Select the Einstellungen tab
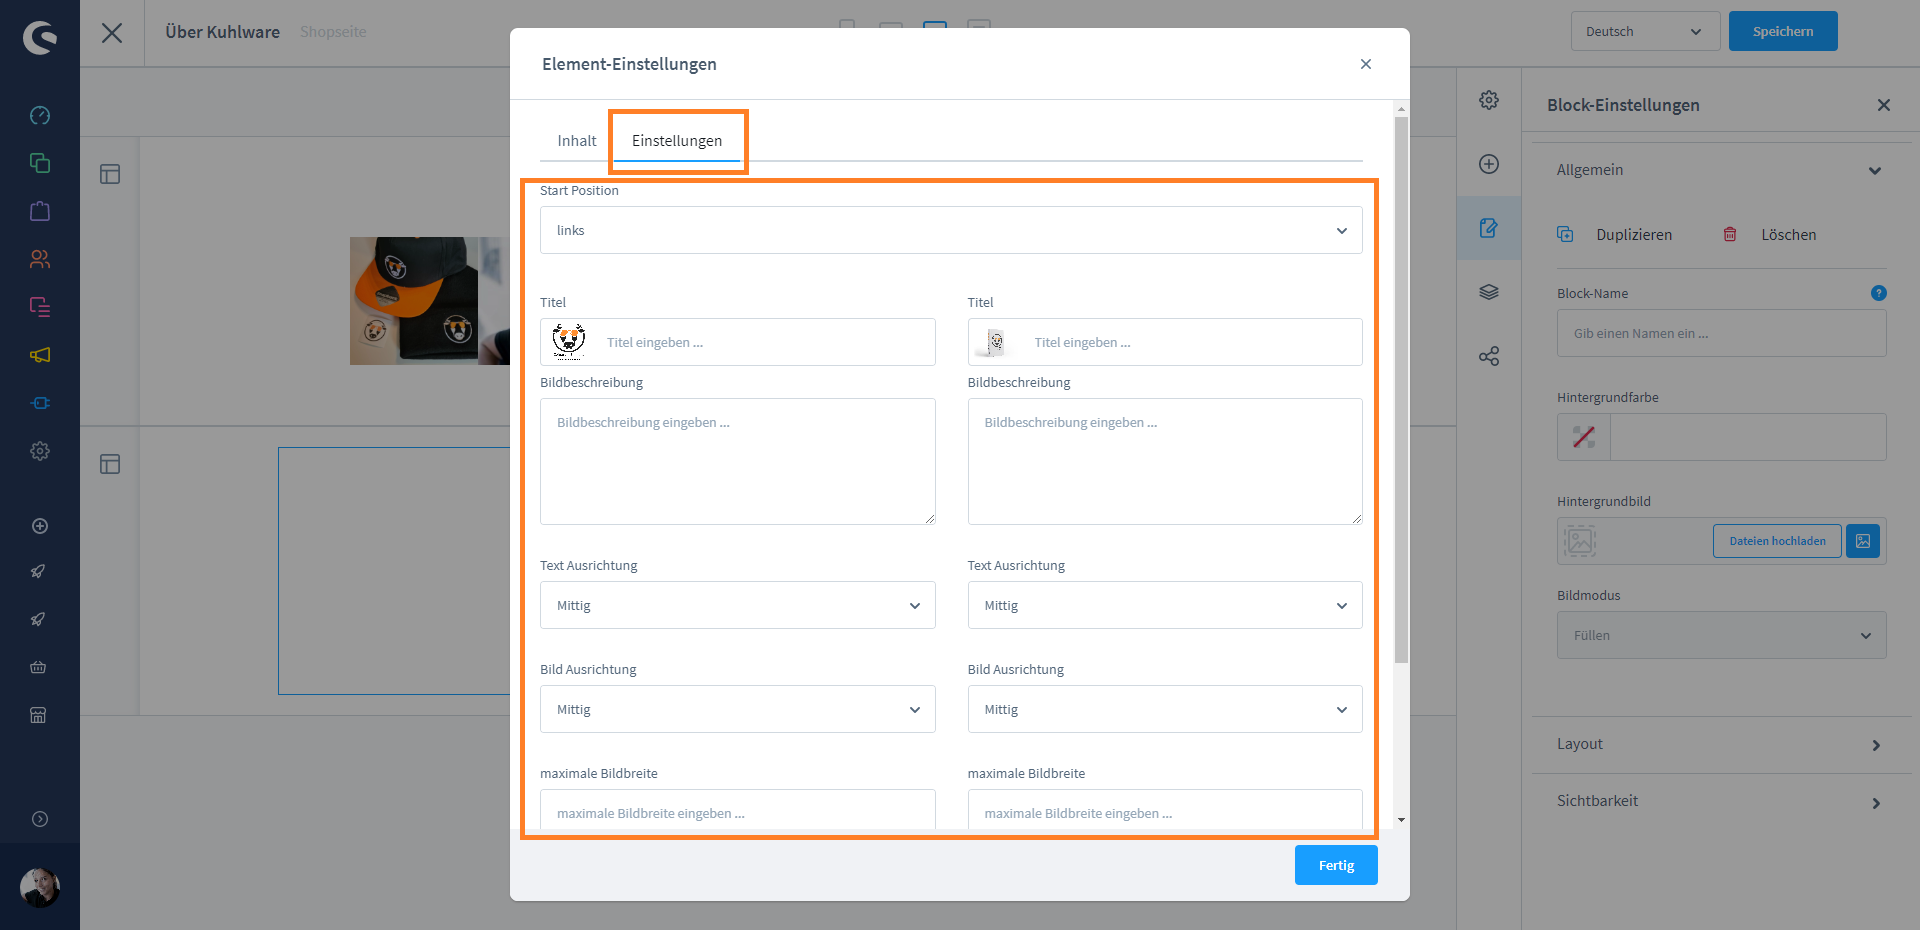 pos(677,141)
